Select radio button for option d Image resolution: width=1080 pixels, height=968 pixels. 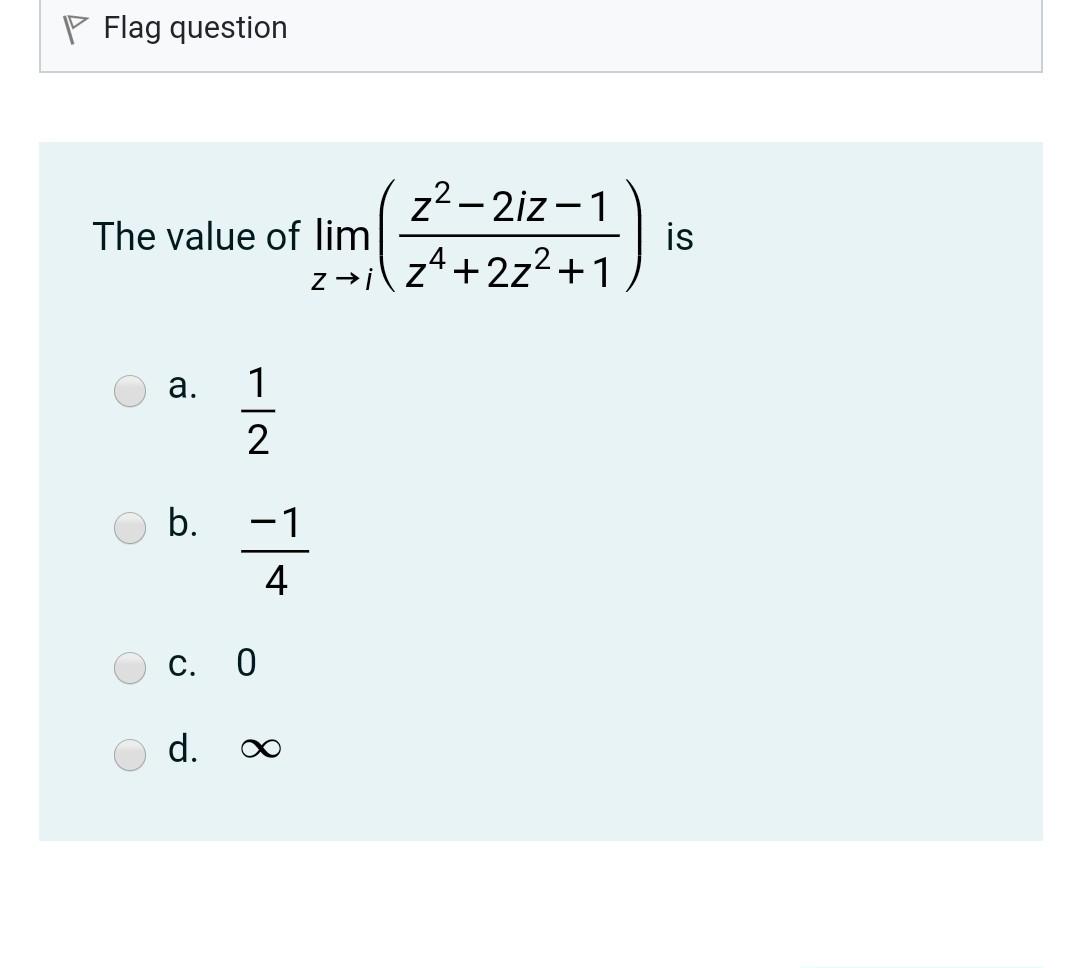pos(130,753)
